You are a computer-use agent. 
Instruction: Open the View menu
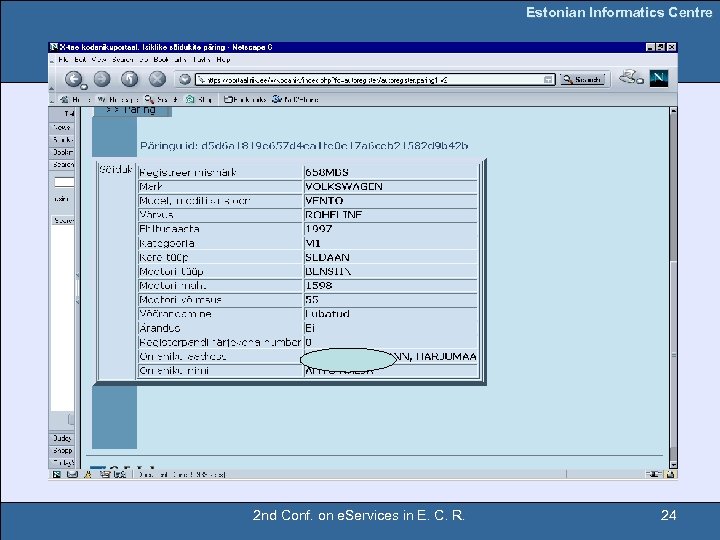[98, 60]
